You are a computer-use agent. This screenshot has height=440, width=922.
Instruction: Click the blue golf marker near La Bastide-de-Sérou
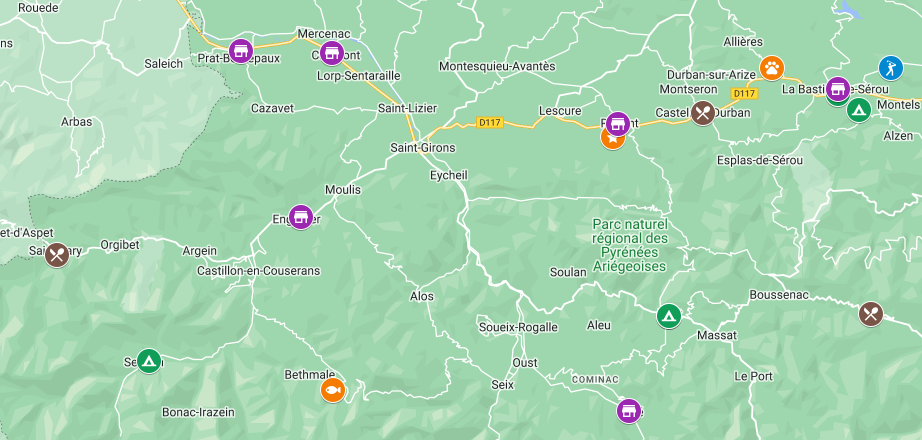coord(891,68)
